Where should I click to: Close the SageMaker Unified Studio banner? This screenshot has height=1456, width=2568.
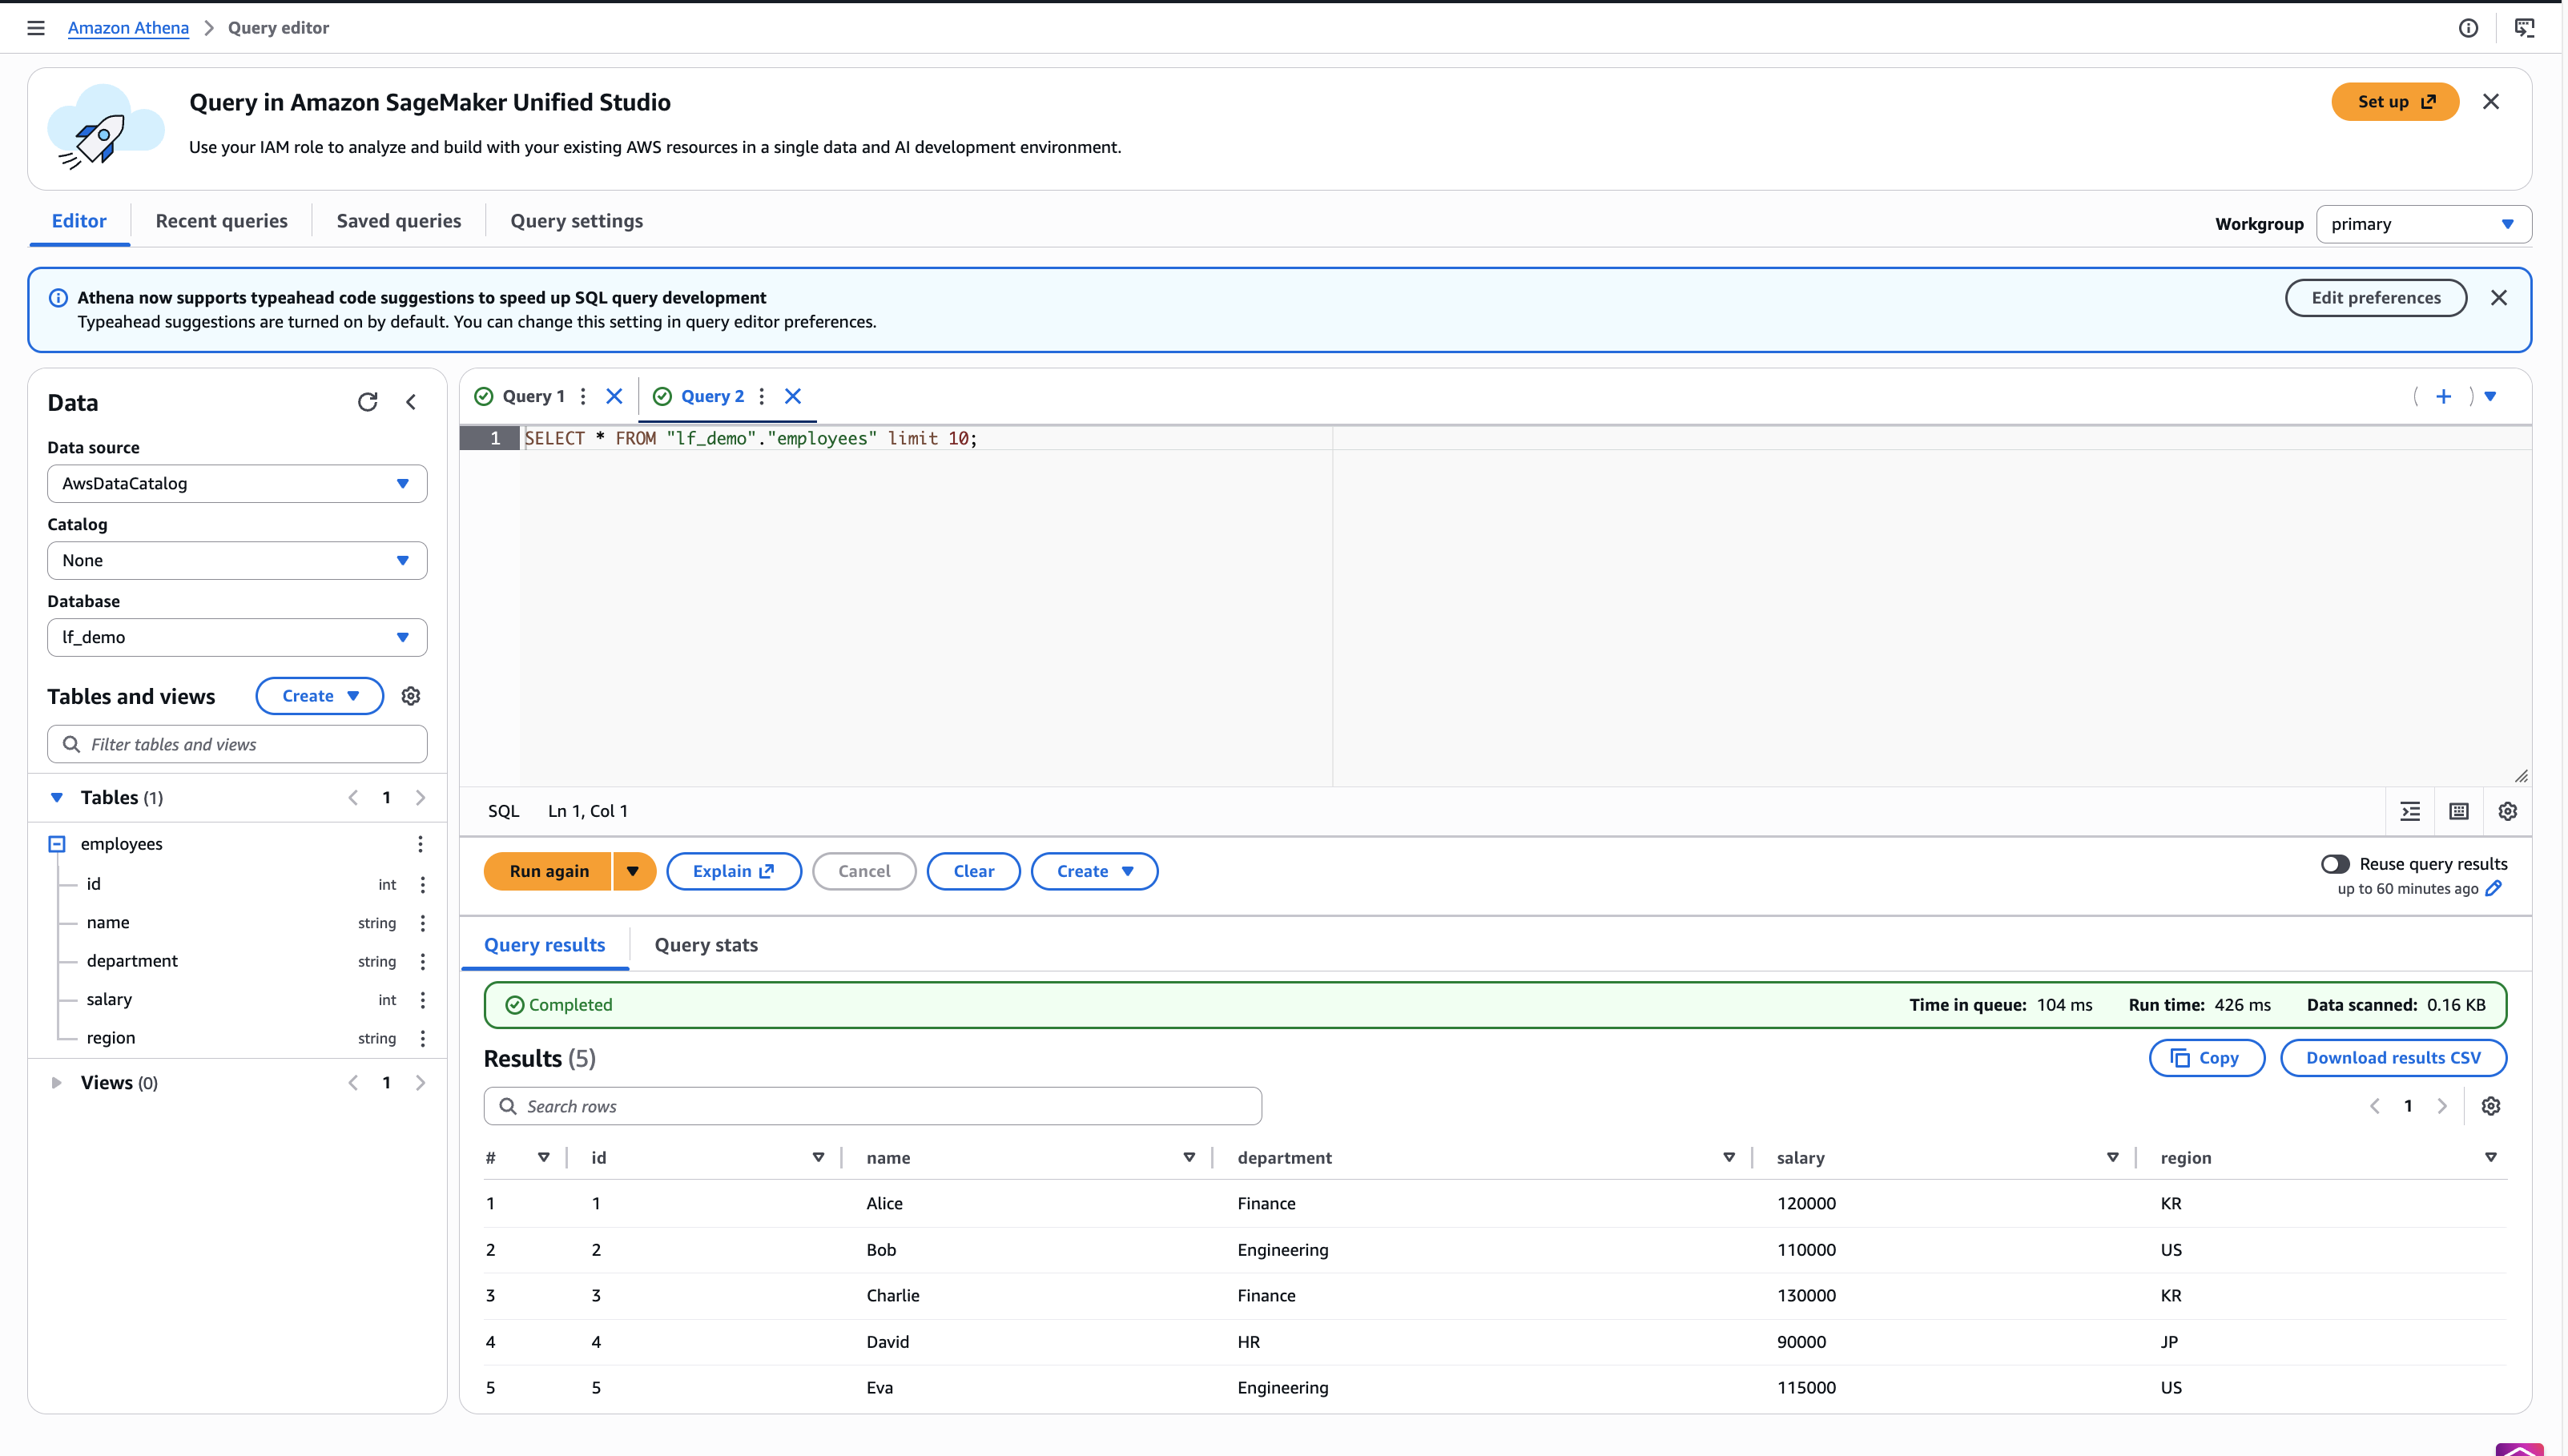[x=2490, y=102]
